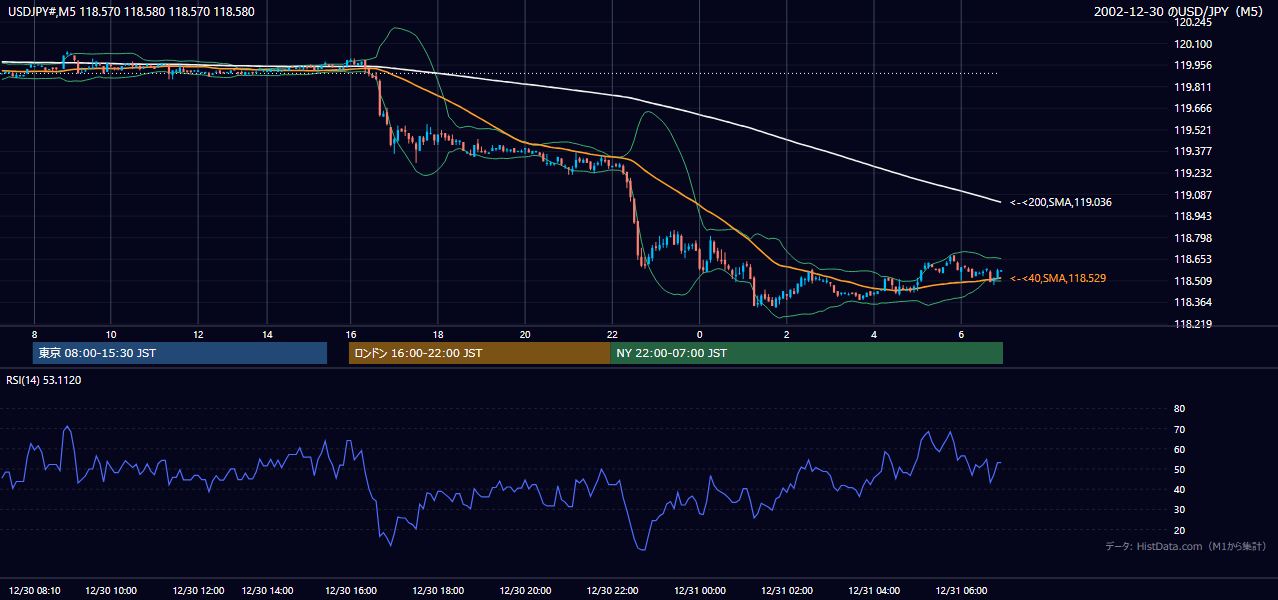Click the NY 22:00-07:00 JST session bar

(806, 353)
